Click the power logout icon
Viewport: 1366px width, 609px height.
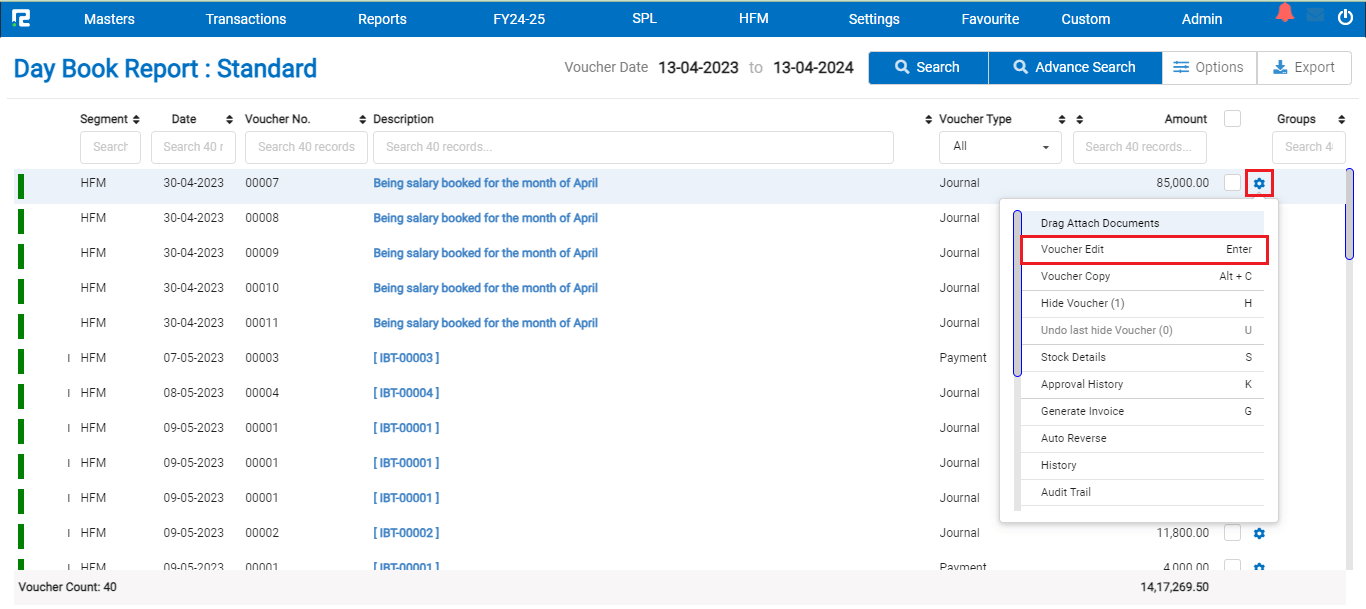(x=1345, y=17)
